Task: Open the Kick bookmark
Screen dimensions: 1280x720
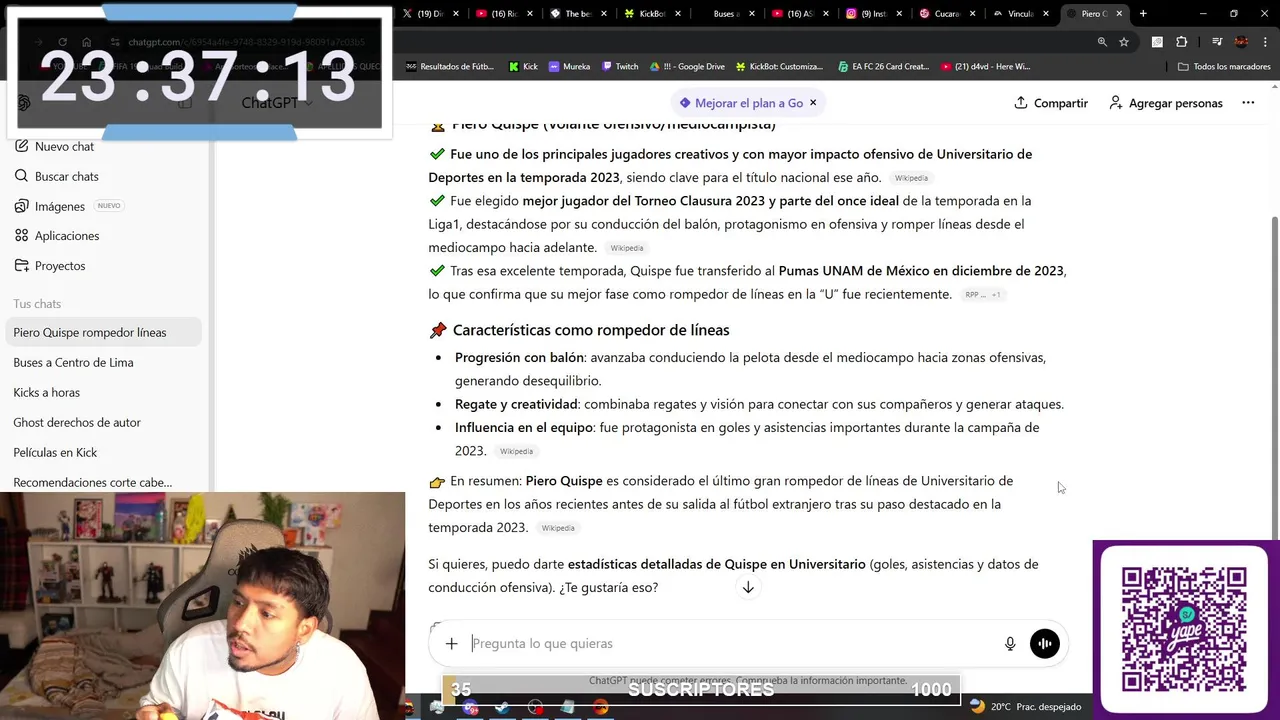Action: 523,67
